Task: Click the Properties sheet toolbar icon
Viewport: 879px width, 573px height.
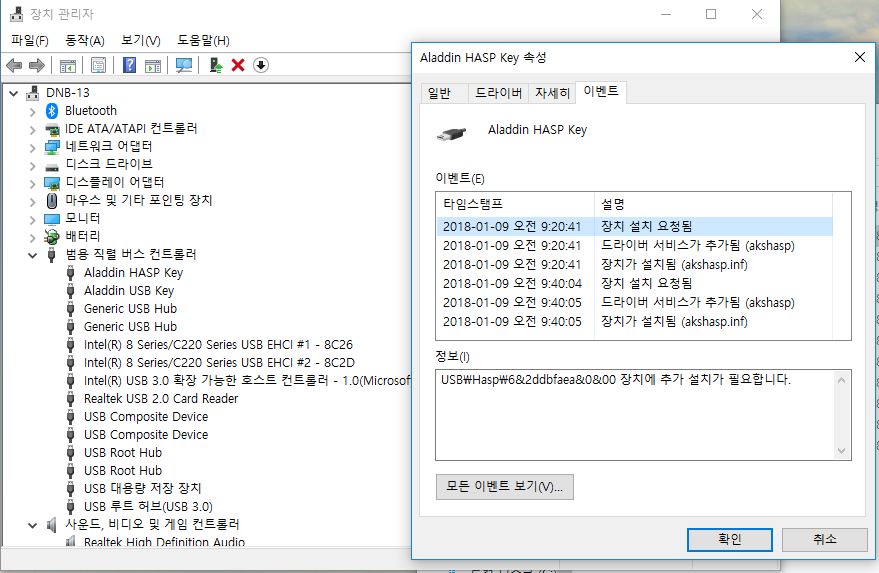Action: click(98, 65)
